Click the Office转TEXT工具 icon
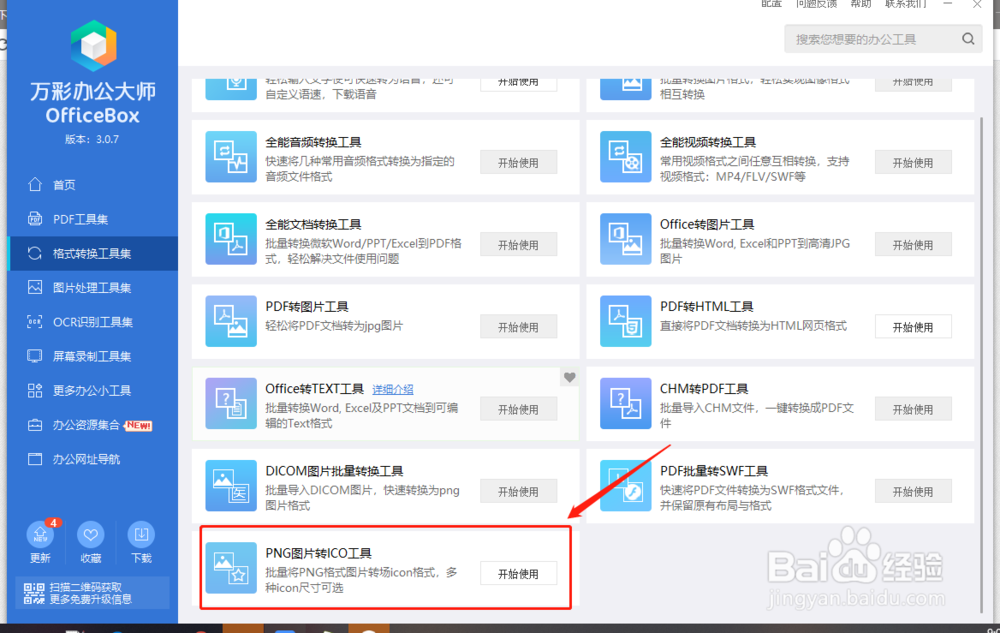 (x=231, y=404)
